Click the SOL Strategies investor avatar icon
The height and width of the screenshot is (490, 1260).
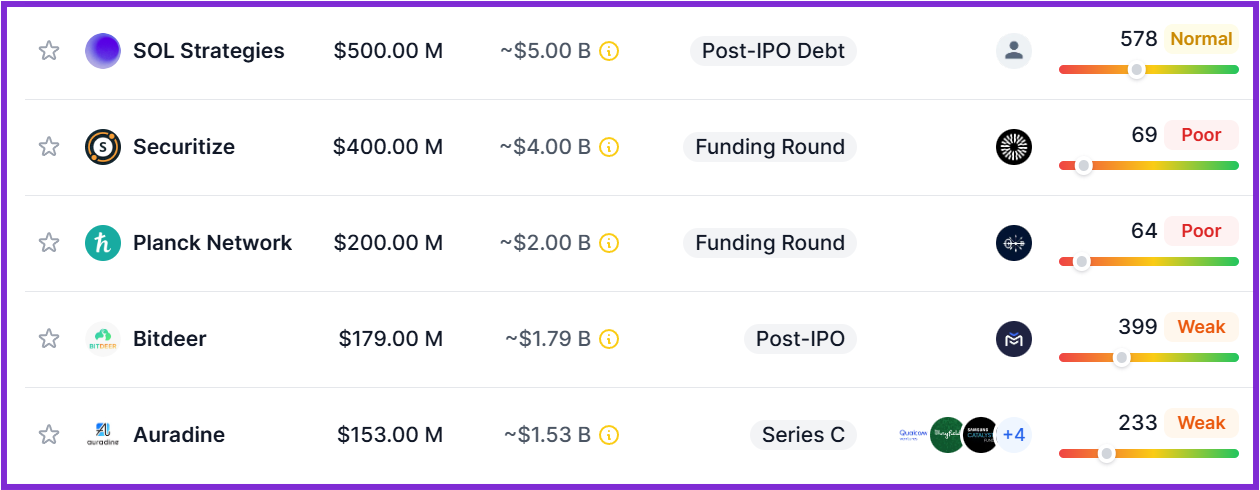pyautogui.click(x=1014, y=51)
